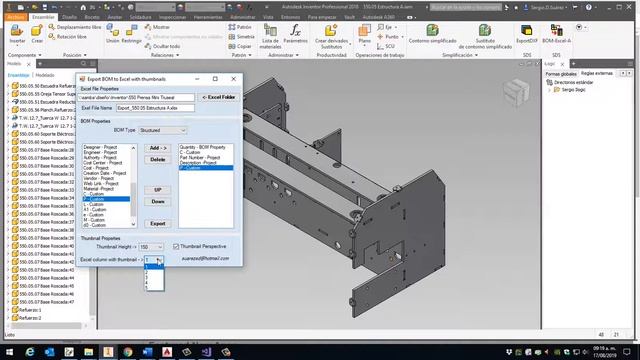640x360 pixels.
Task: Click the Copiar tool
Action: pyautogui.click(x=240, y=46)
